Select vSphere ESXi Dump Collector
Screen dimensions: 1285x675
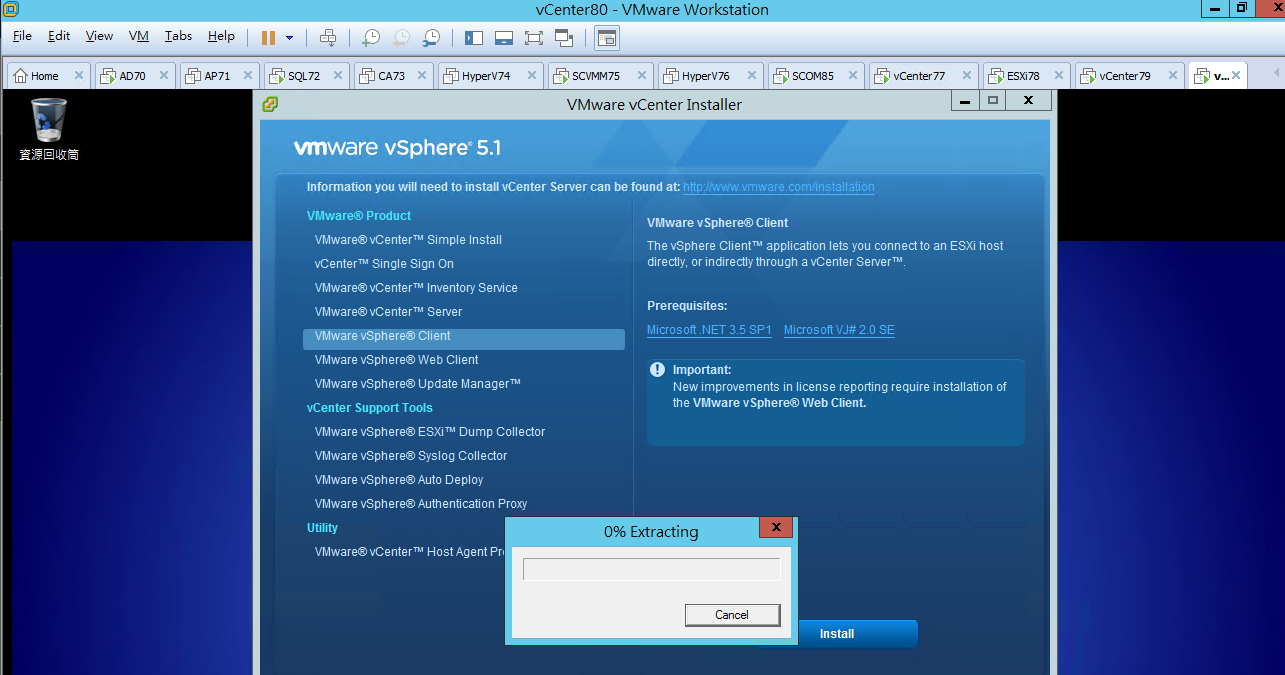pos(430,432)
